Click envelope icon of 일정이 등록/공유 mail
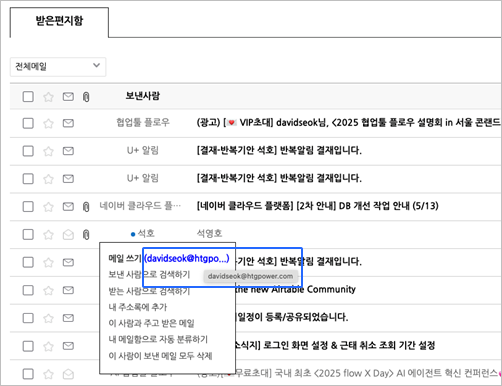The height and width of the screenshot is (386, 502). [x=68, y=318]
